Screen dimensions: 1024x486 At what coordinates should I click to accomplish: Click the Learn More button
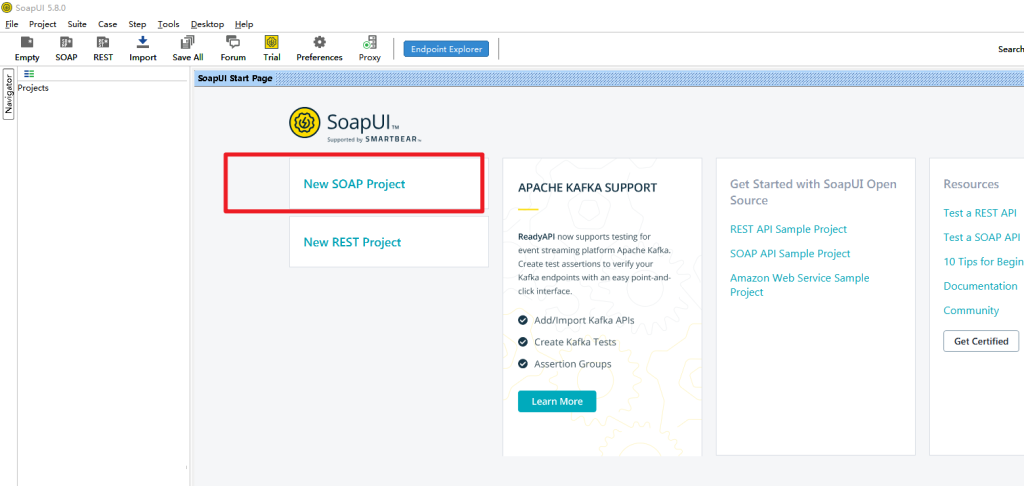(x=557, y=401)
